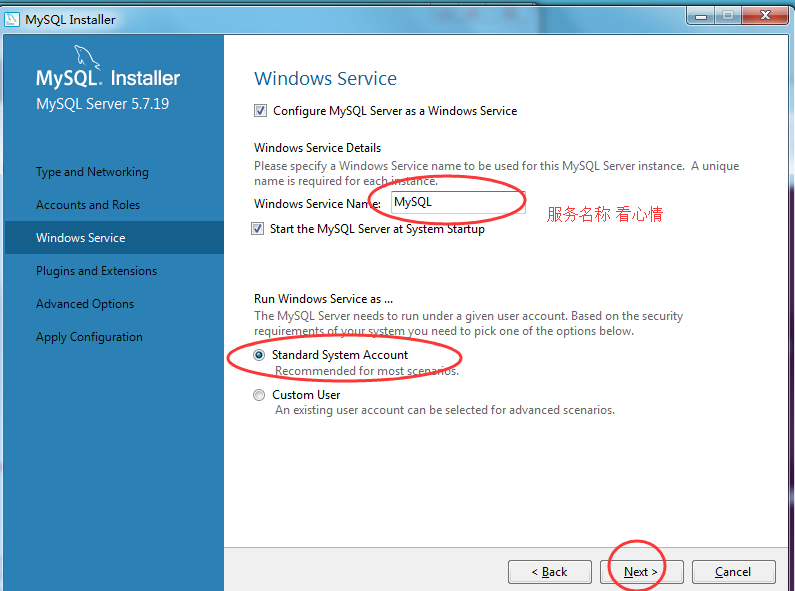Open Accounts and Roles step
The image size is (795, 591).
pos(88,205)
